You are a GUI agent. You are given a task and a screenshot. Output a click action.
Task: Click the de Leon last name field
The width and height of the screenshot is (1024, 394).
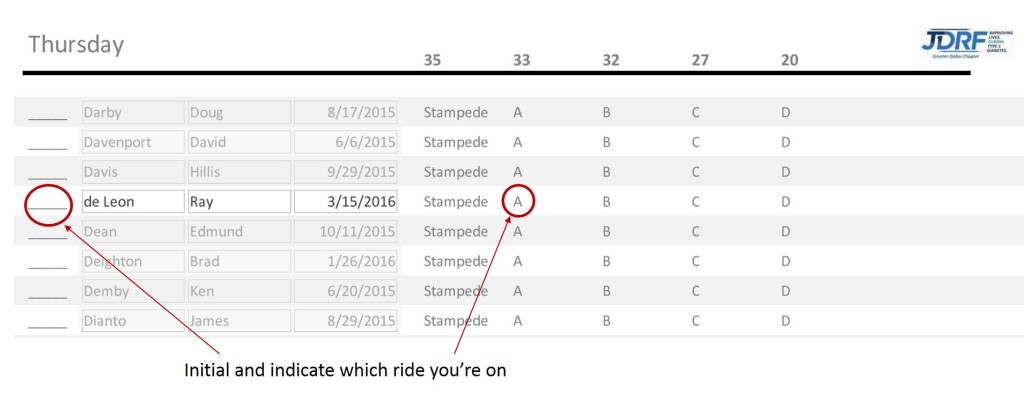tap(133, 202)
